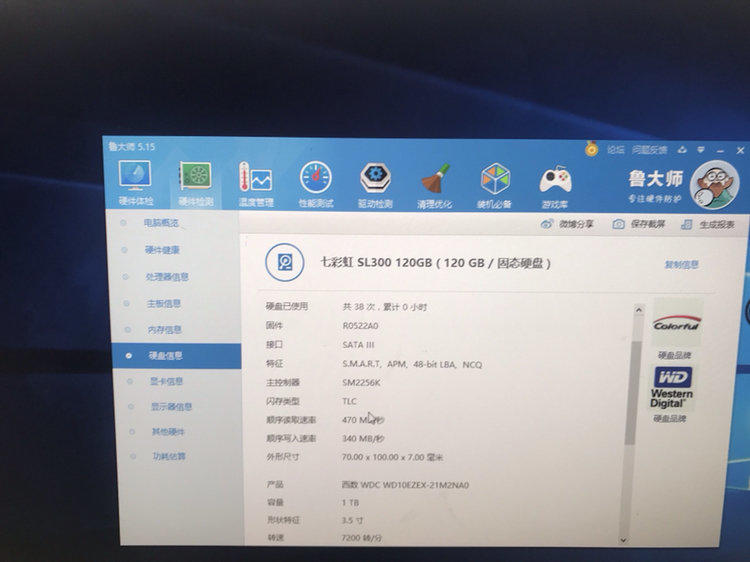Open the title bar dropdown menu icon

[701, 150]
